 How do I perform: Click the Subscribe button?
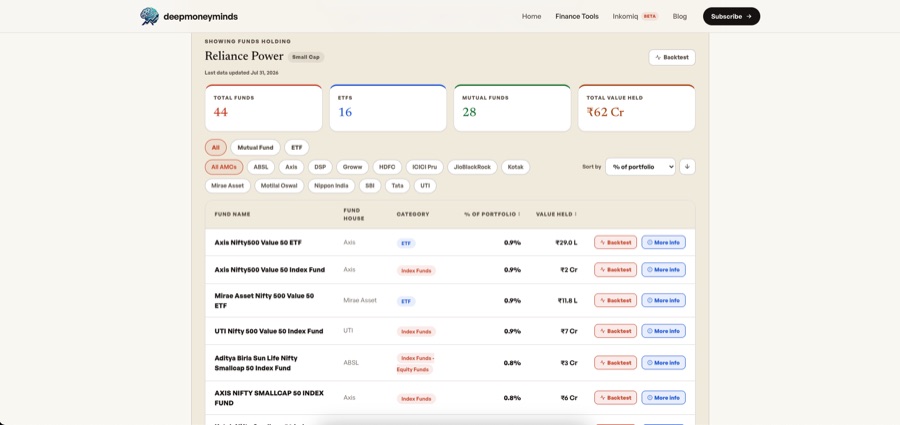731,17
